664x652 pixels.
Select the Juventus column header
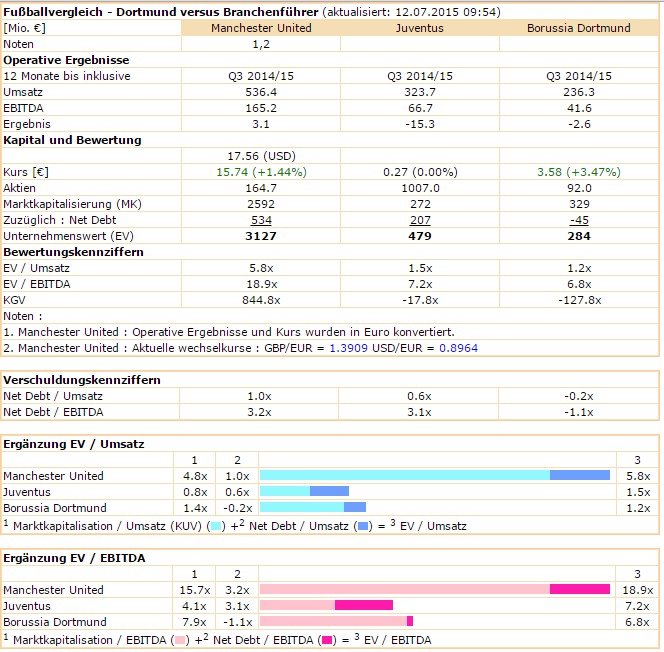pyautogui.click(x=420, y=28)
